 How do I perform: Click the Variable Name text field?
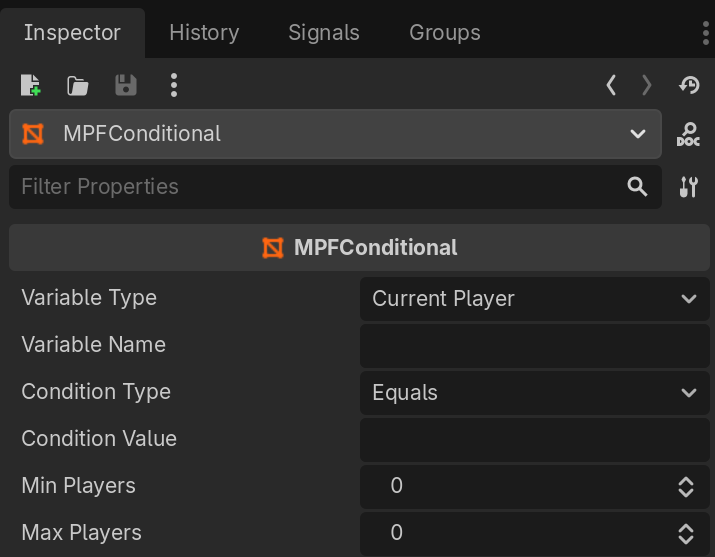534,345
